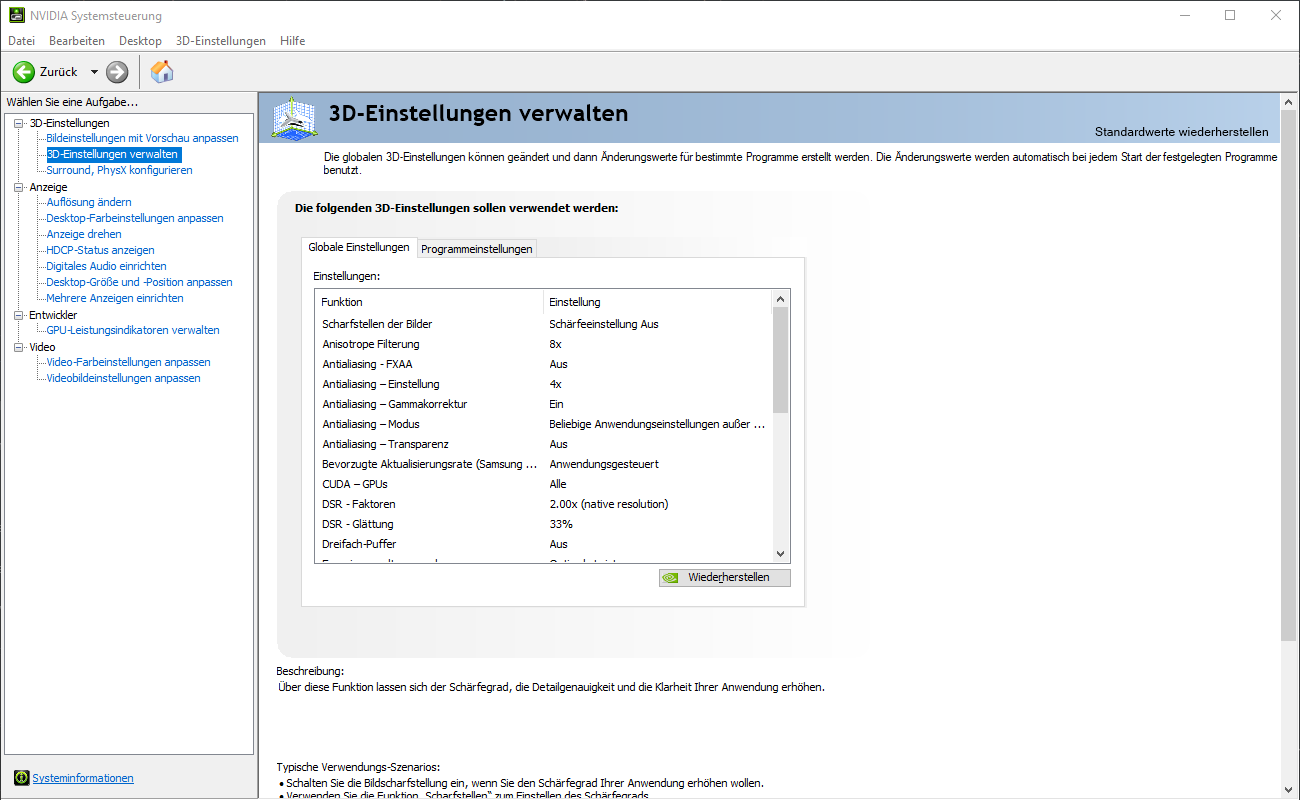The height and width of the screenshot is (800, 1300).
Task: Open the 3D-Einstellungen menu
Action: pyautogui.click(x=221, y=41)
